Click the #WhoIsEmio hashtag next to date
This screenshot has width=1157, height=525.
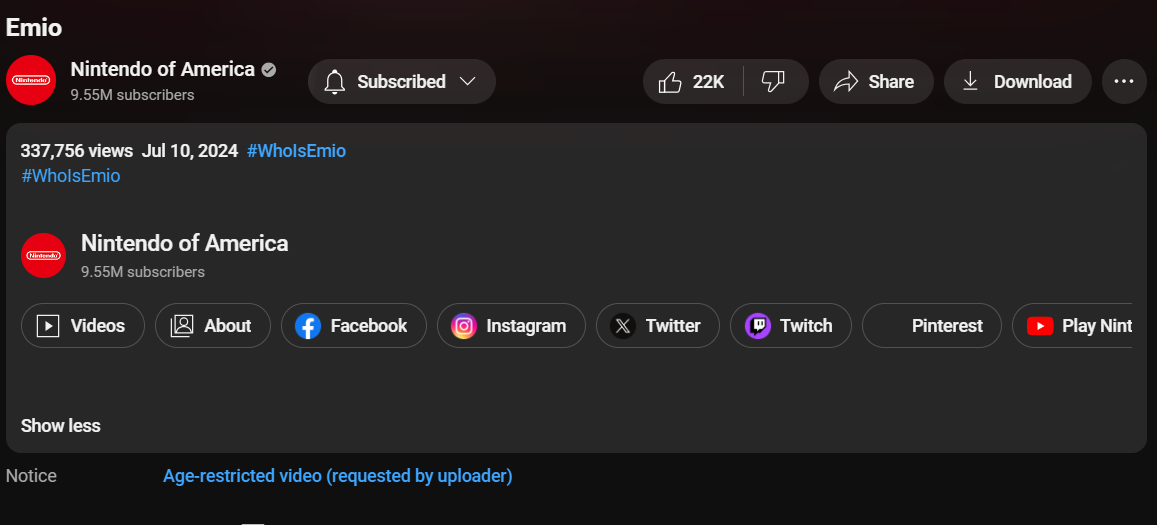click(296, 151)
